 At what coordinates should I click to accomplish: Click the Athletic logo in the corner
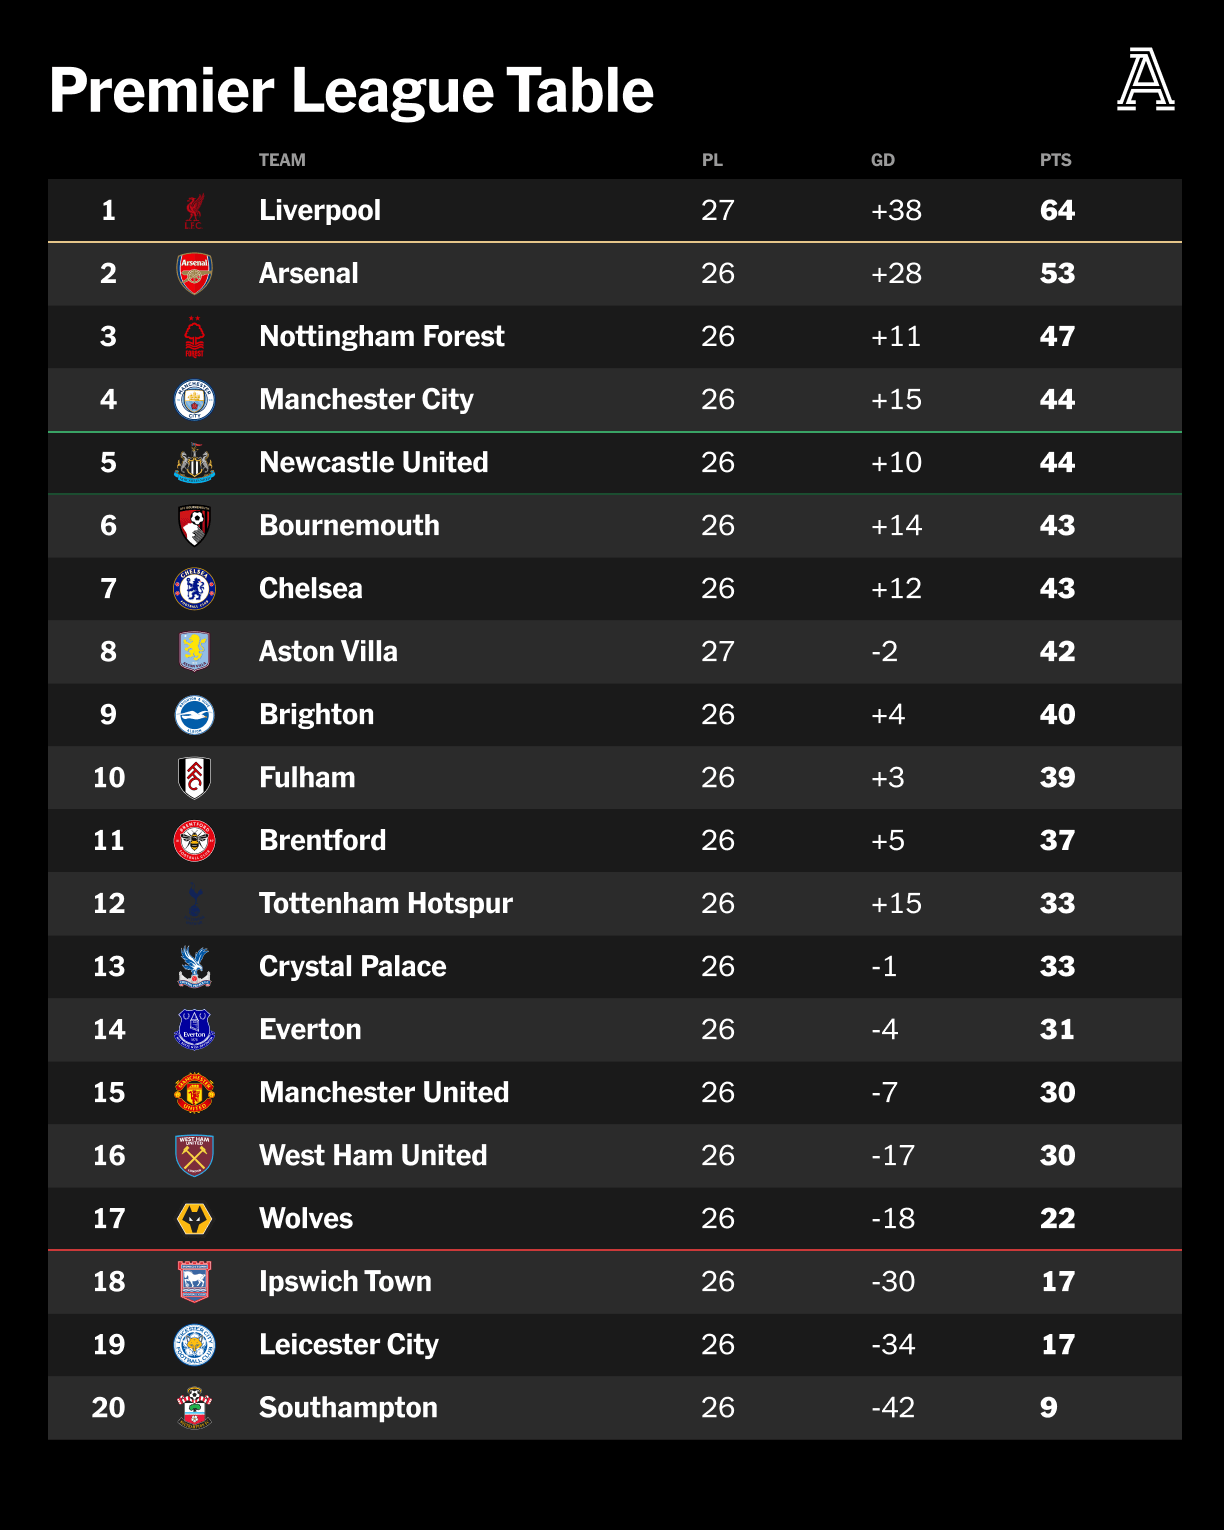1145,80
